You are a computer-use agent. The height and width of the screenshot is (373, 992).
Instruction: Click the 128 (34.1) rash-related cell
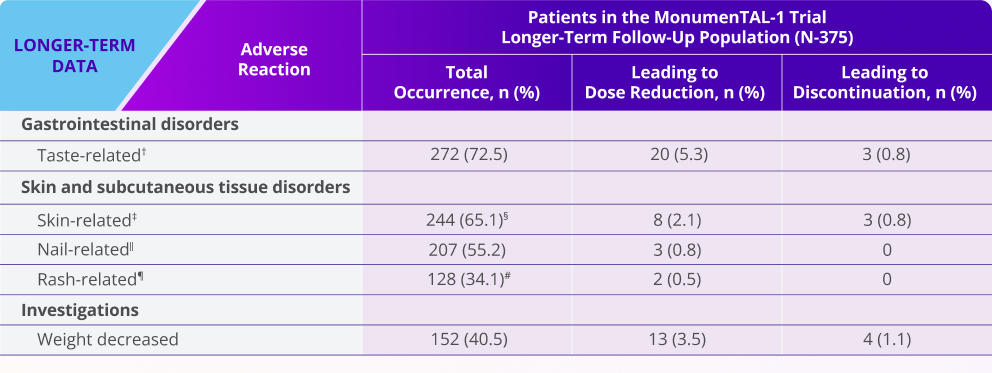tap(467, 279)
